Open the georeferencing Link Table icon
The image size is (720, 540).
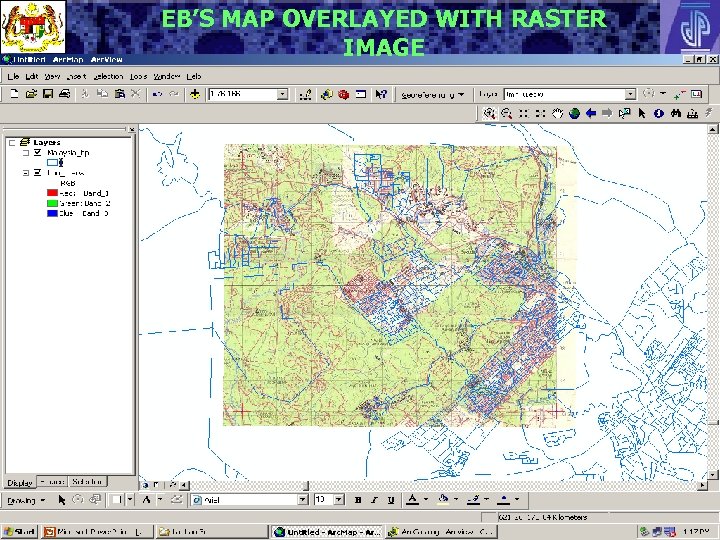click(697, 94)
